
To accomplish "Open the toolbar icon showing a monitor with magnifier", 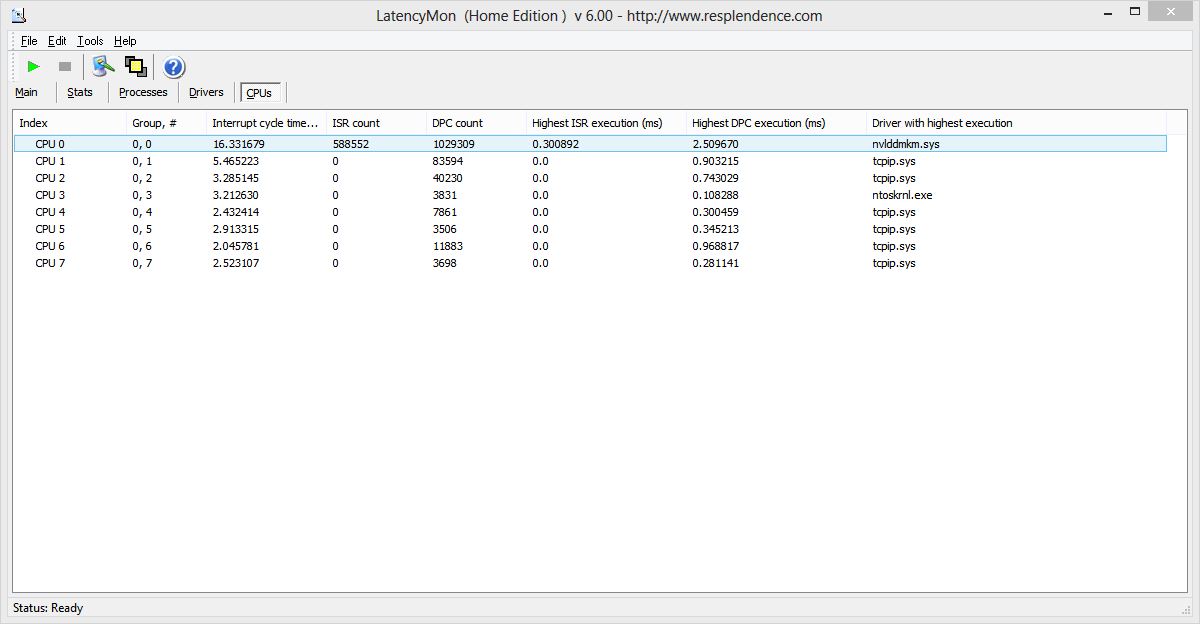I will [103, 67].
